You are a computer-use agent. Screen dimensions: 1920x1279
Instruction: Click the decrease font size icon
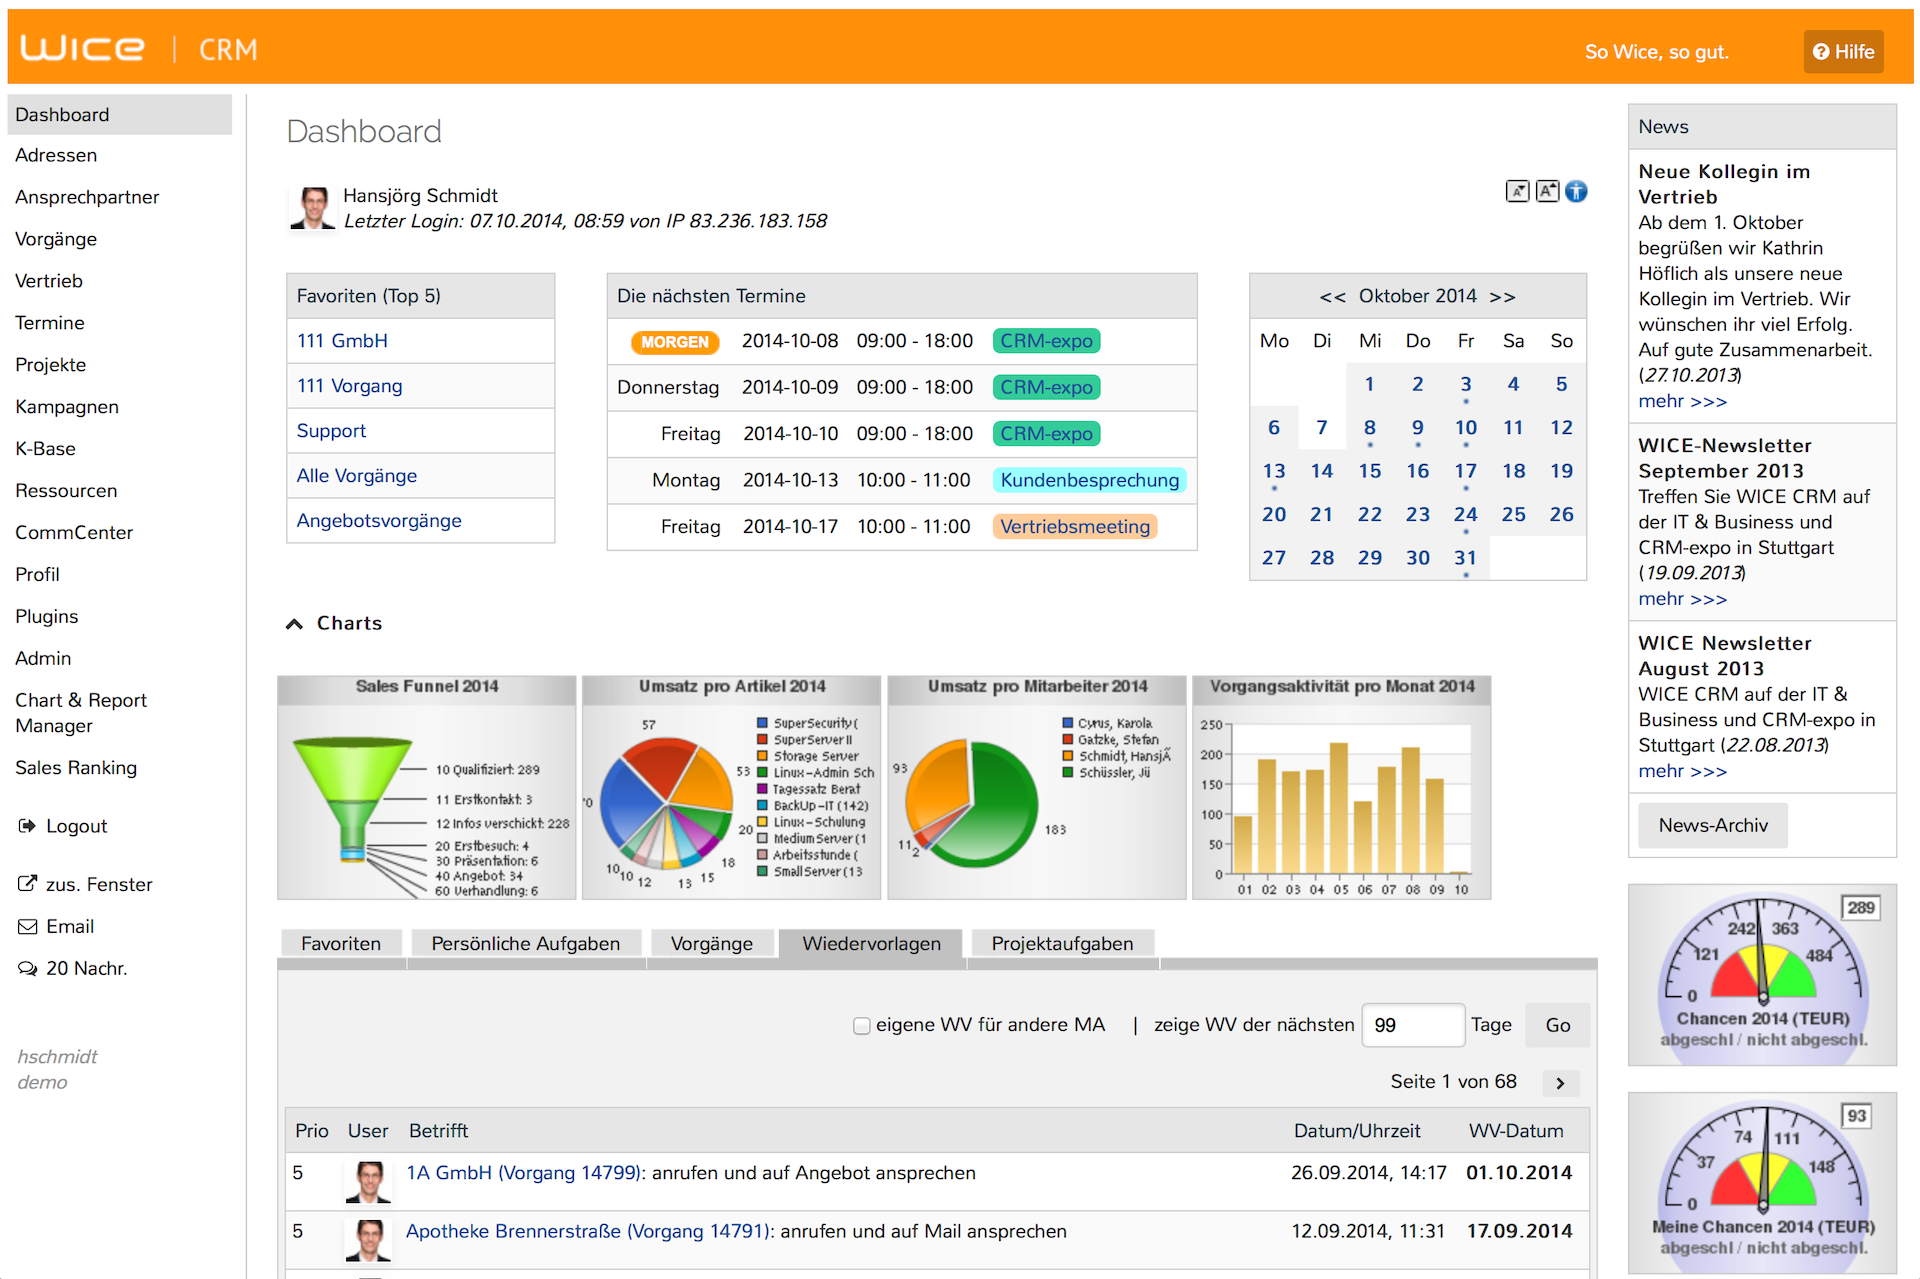tap(1517, 191)
